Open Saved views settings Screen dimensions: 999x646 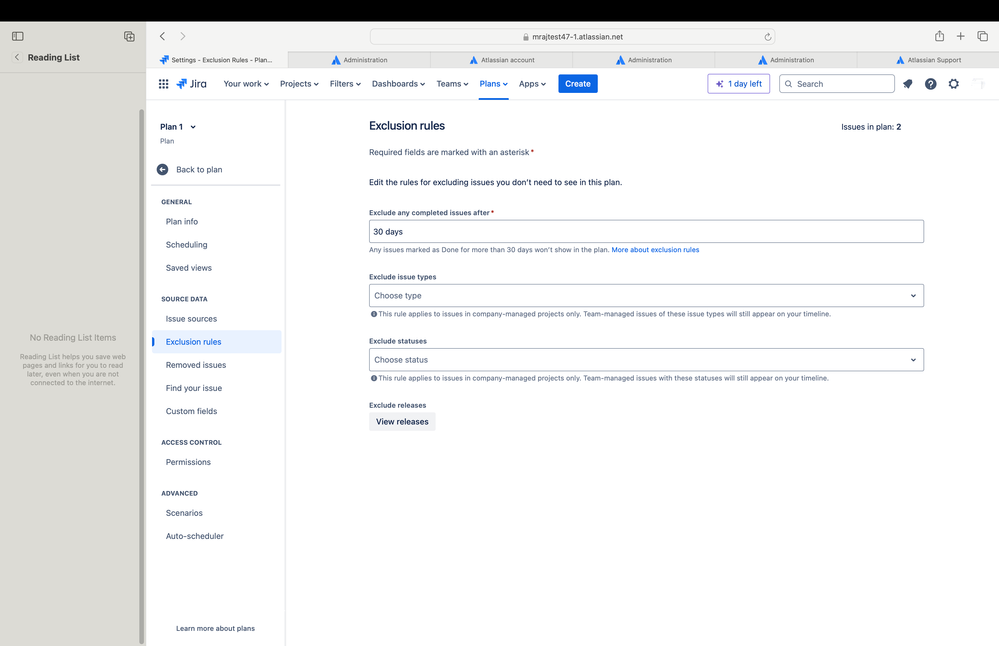pos(189,268)
